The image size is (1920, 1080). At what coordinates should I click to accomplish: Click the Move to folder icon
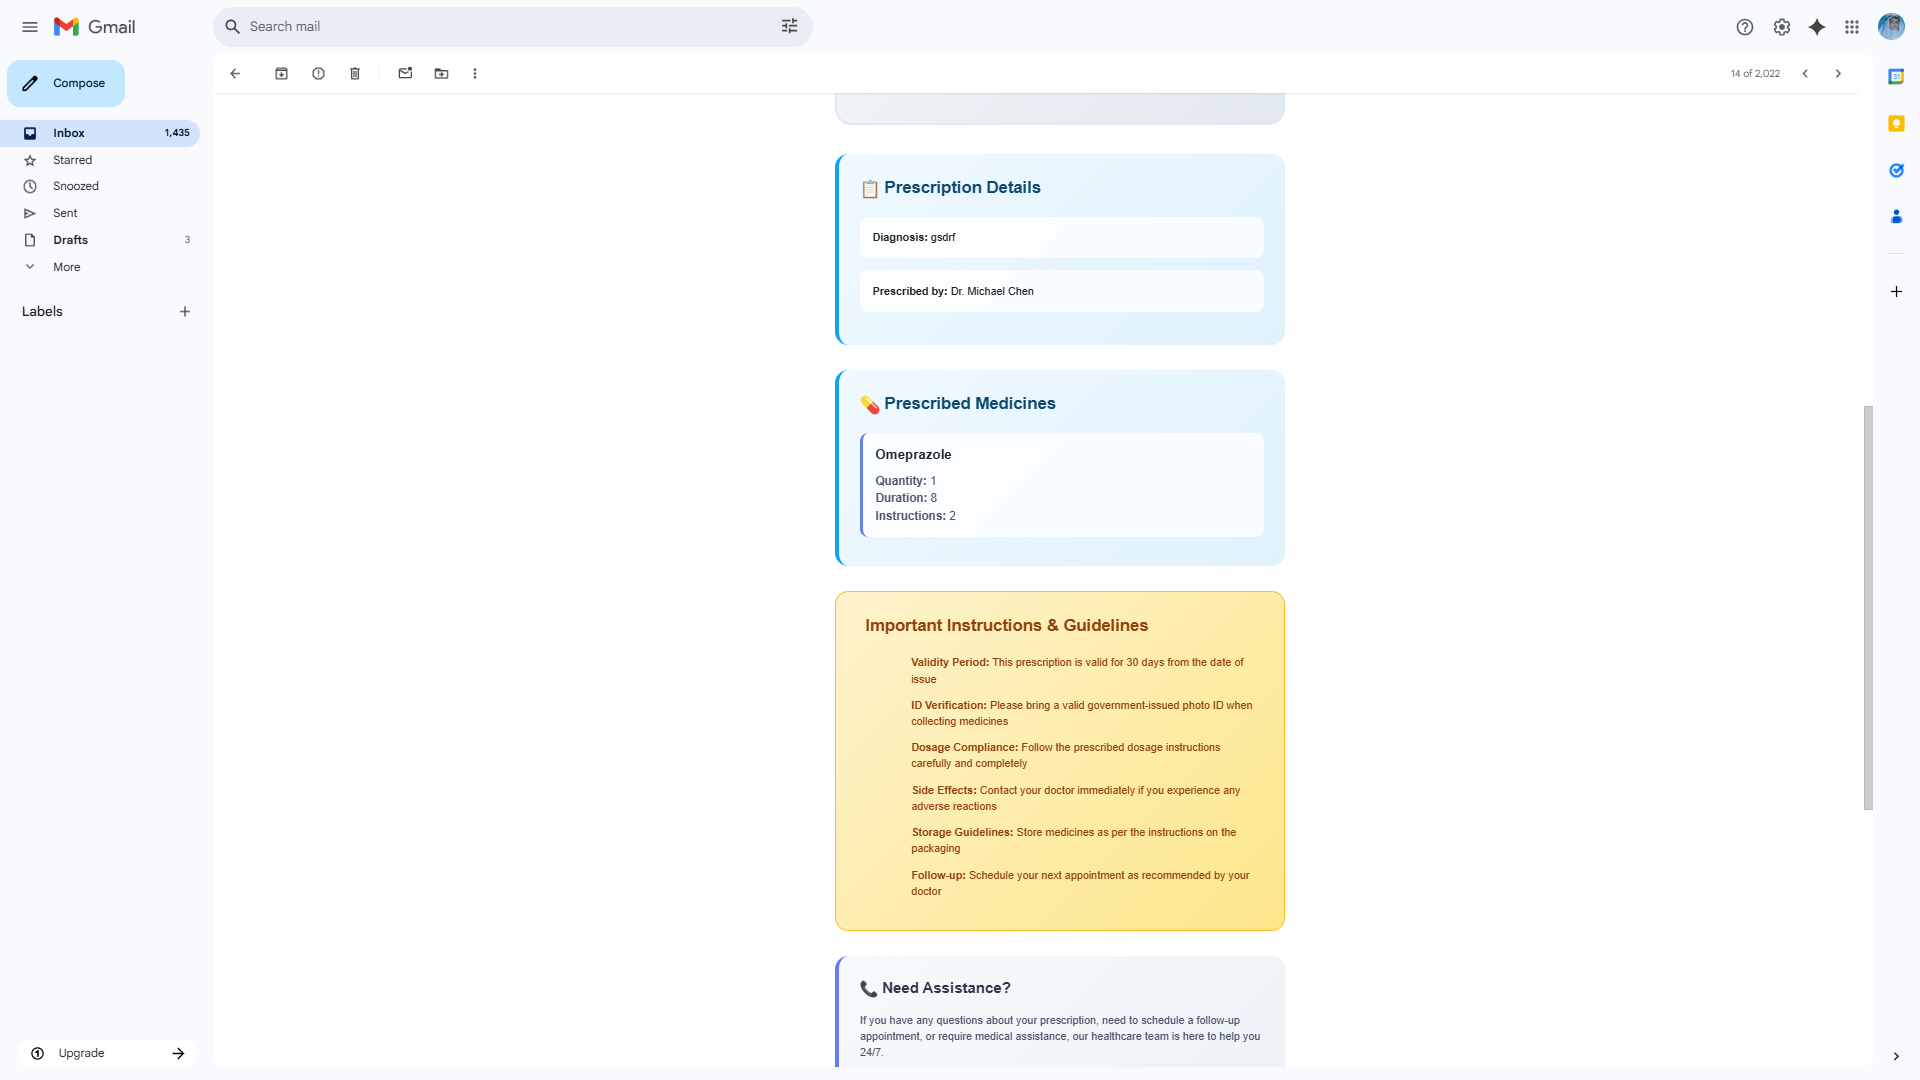(x=441, y=74)
